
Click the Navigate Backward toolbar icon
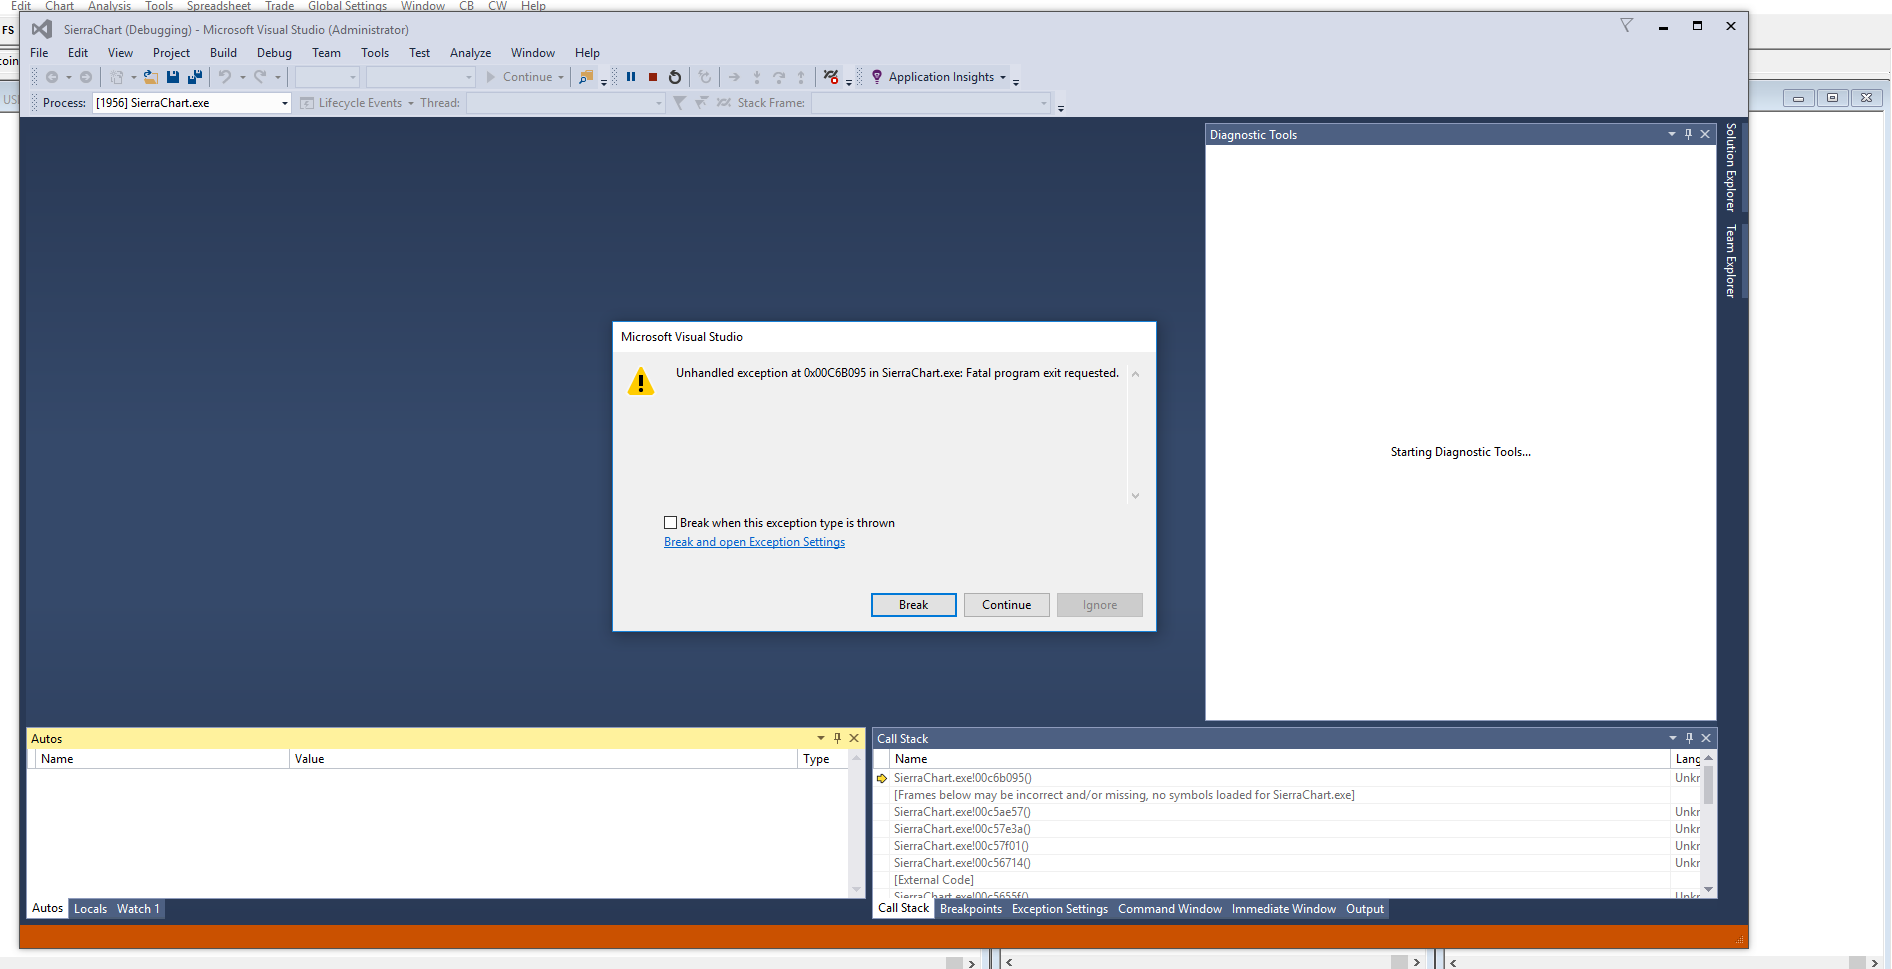point(52,77)
